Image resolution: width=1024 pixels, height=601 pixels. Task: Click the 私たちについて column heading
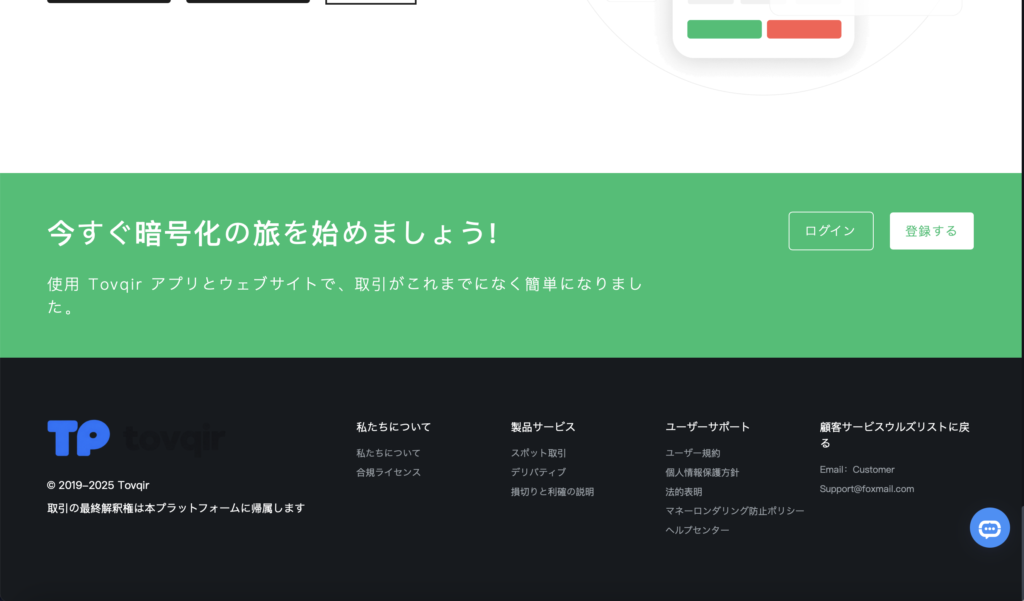pos(393,427)
